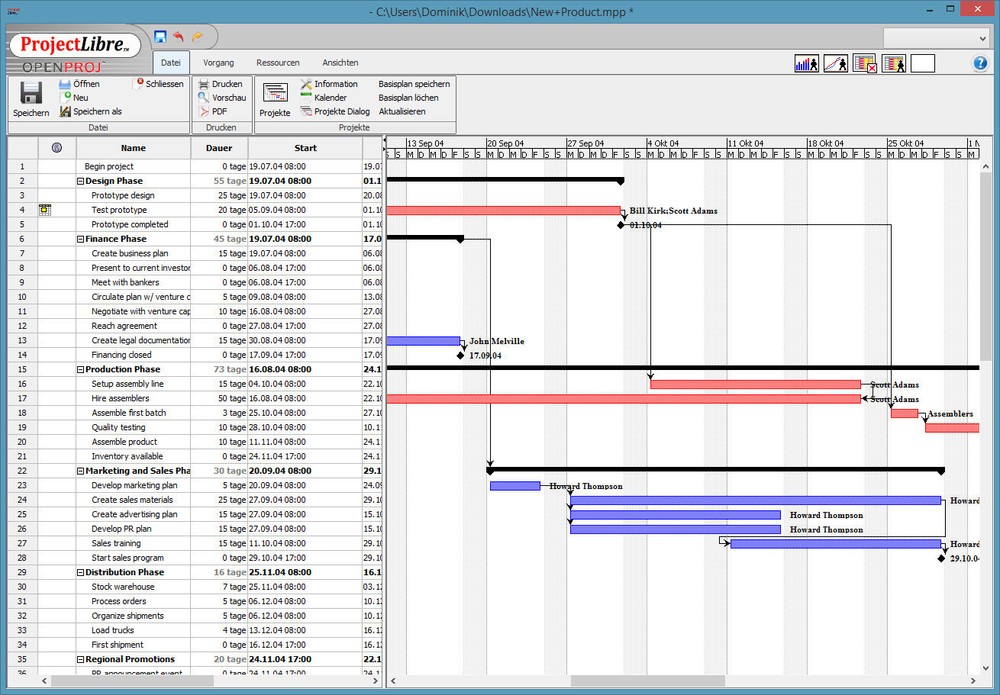Open the resource histogram view icon

pyautogui.click(x=806, y=62)
